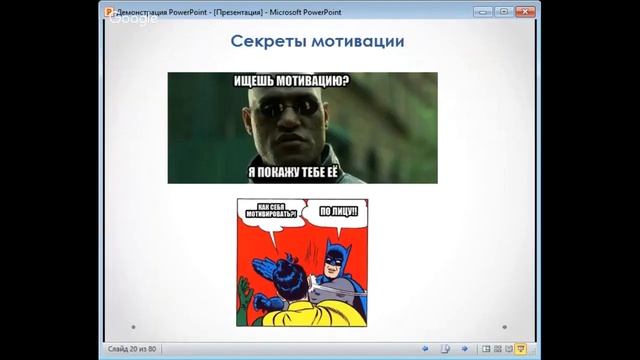The width and height of the screenshot is (640, 360).
Task: Select the highlighted Slide Show view icon
Action: (521, 349)
